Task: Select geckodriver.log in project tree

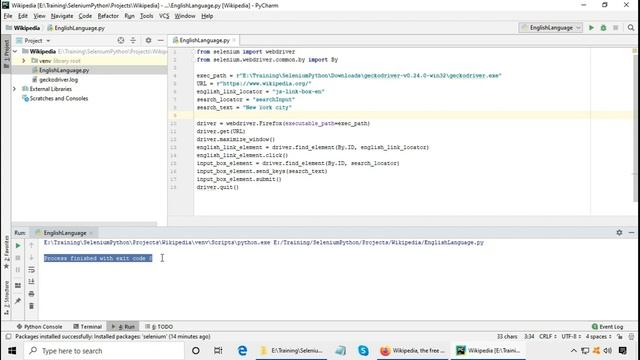Action: click(58, 80)
